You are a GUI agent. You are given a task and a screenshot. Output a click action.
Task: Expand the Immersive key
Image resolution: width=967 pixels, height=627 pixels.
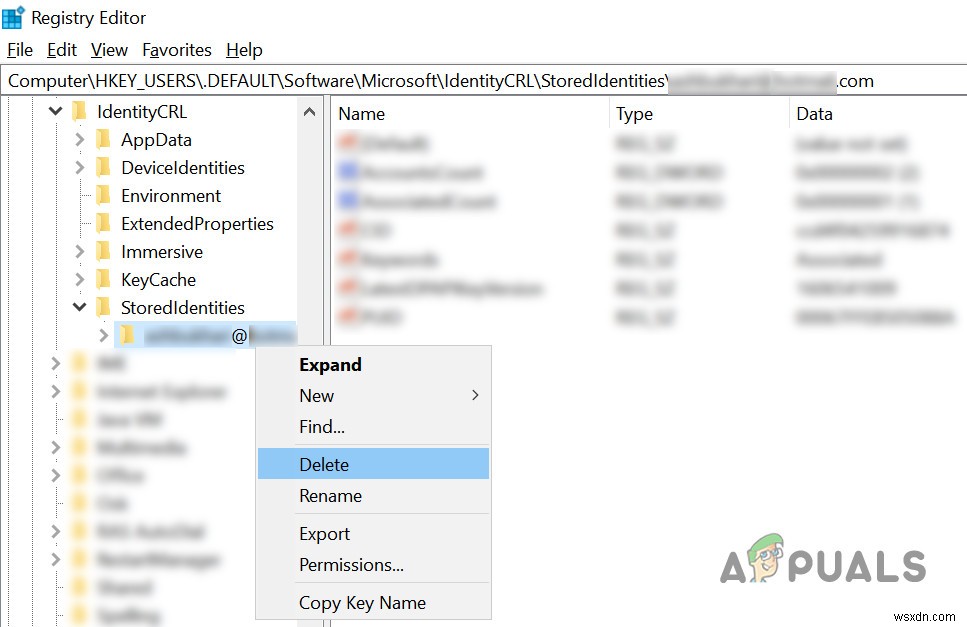(x=80, y=252)
